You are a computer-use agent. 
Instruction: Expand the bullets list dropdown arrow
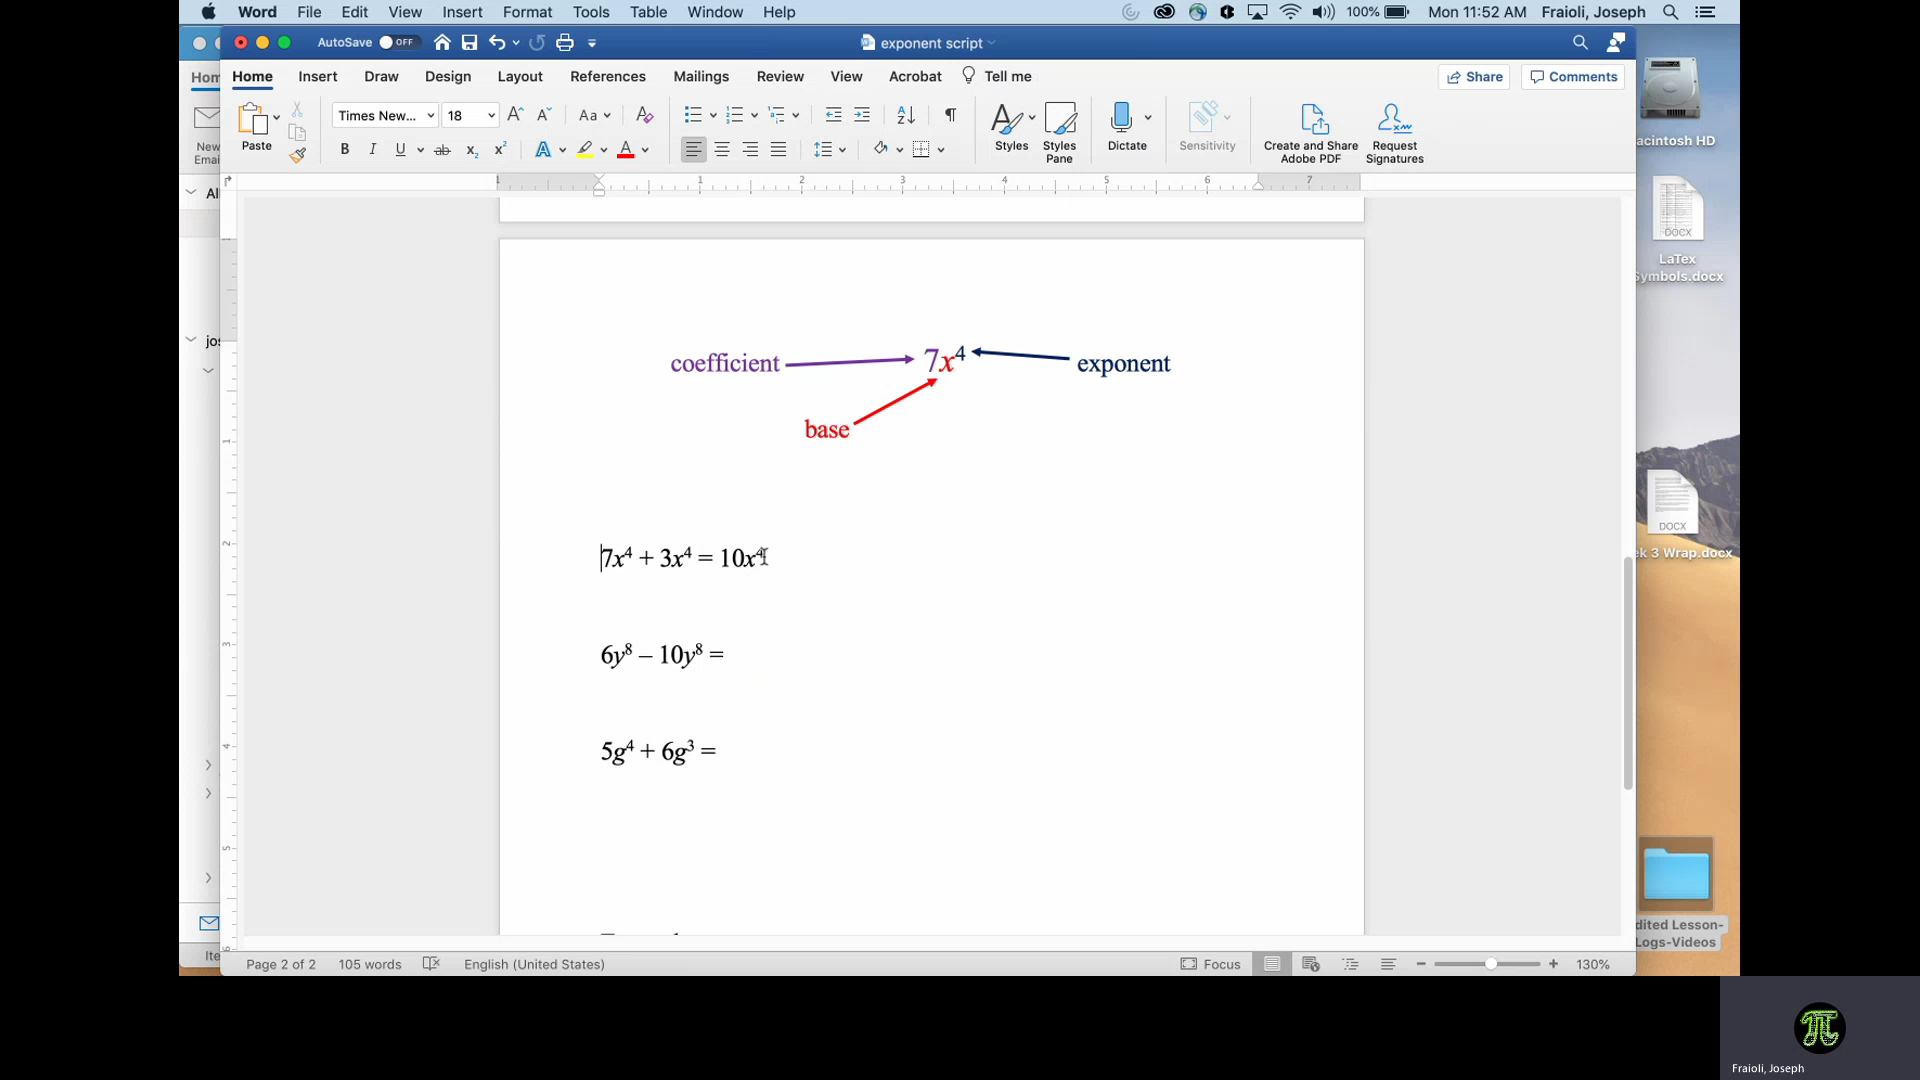(x=713, y=116)
